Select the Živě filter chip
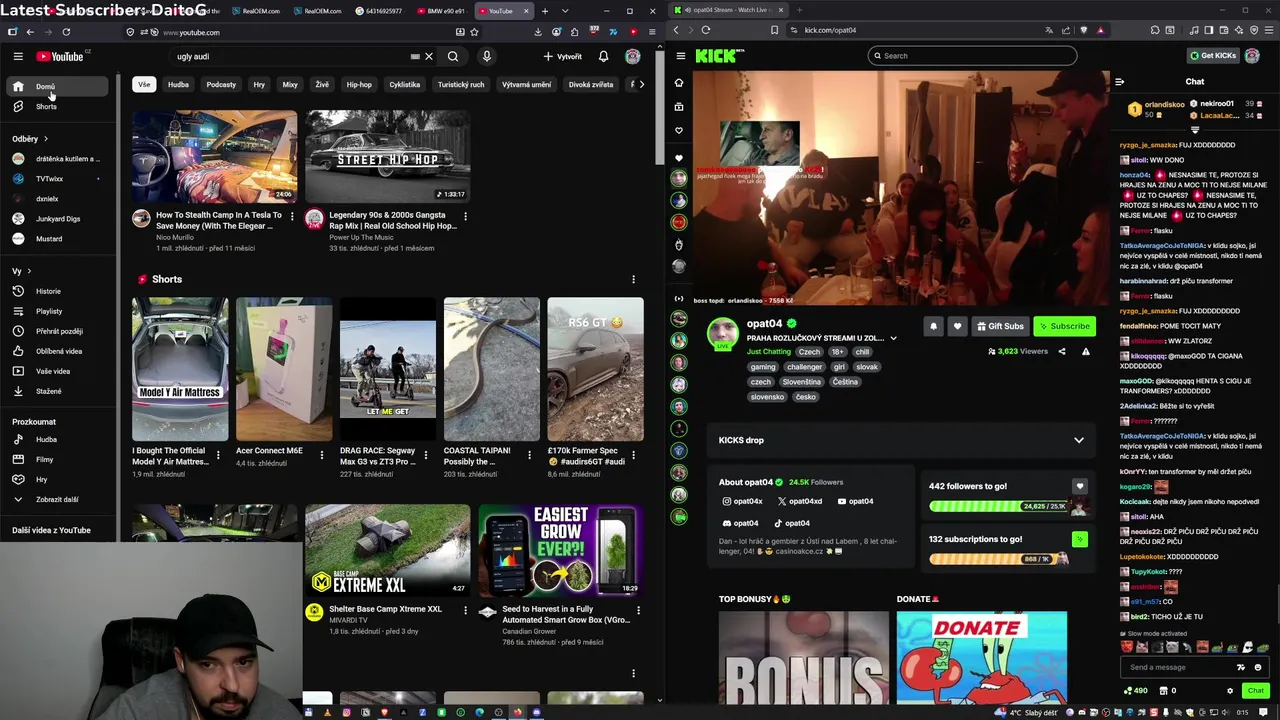This screenshot has width=1280, height=720. (322, 84)
